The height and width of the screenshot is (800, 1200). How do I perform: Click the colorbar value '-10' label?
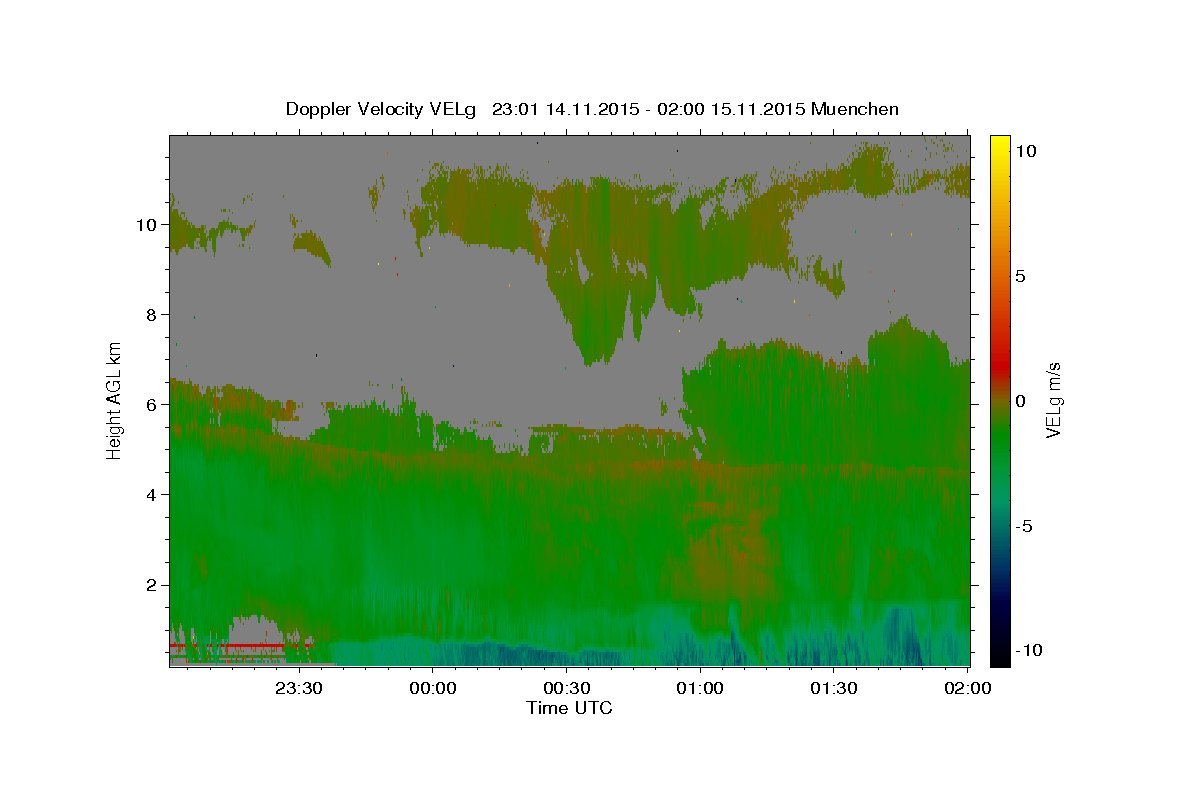click(x=1028, y=651)
